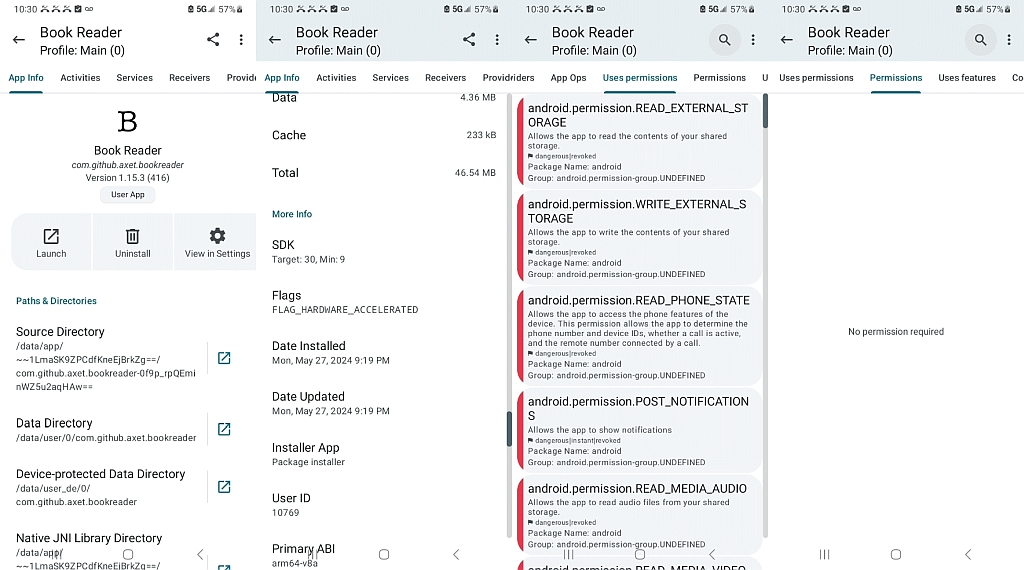Open Data Directory external link icon
This screenshot has width=1024, height=570.
point(224,429)
